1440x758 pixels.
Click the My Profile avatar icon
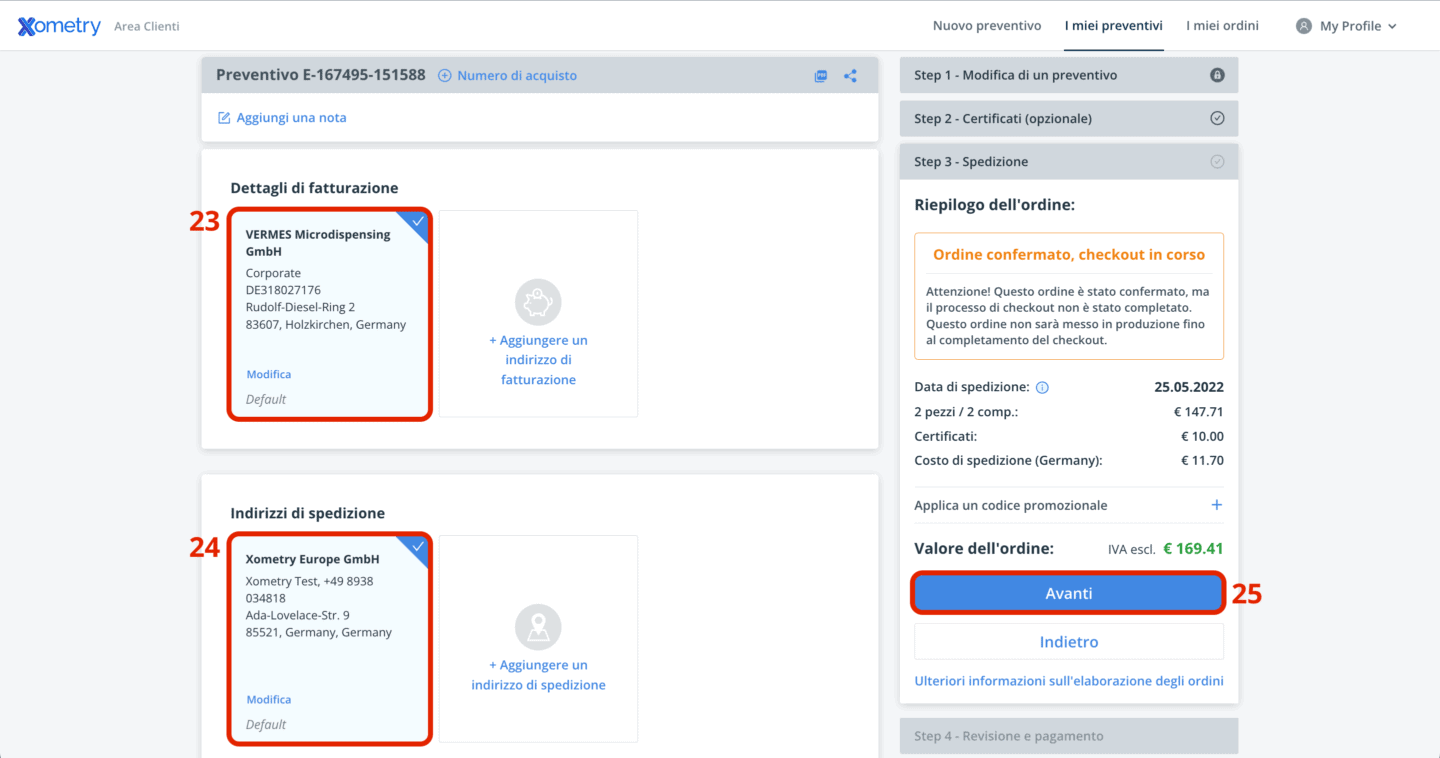point(1303,26)
